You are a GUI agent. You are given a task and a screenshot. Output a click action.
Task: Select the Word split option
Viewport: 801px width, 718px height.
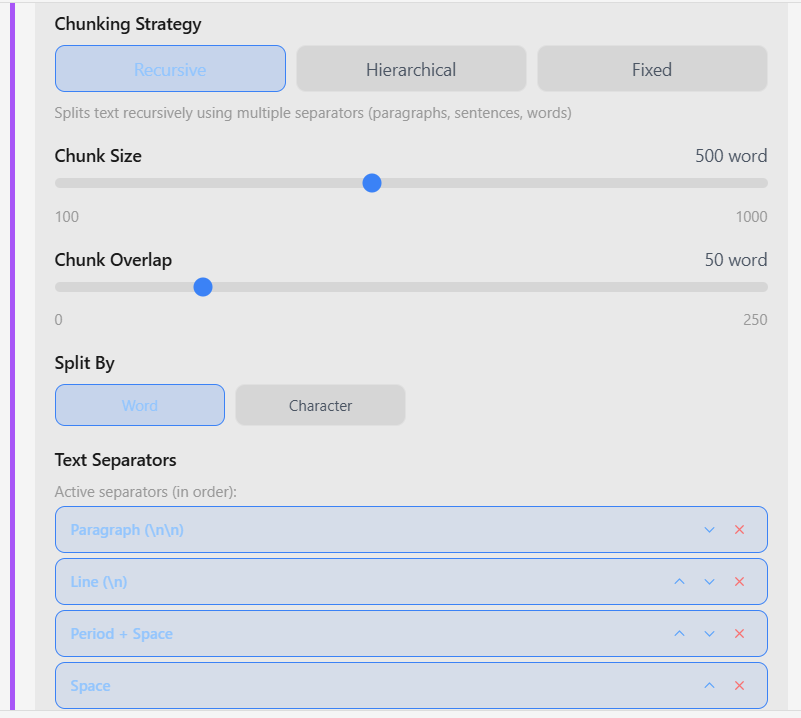[x=139, y=405]
